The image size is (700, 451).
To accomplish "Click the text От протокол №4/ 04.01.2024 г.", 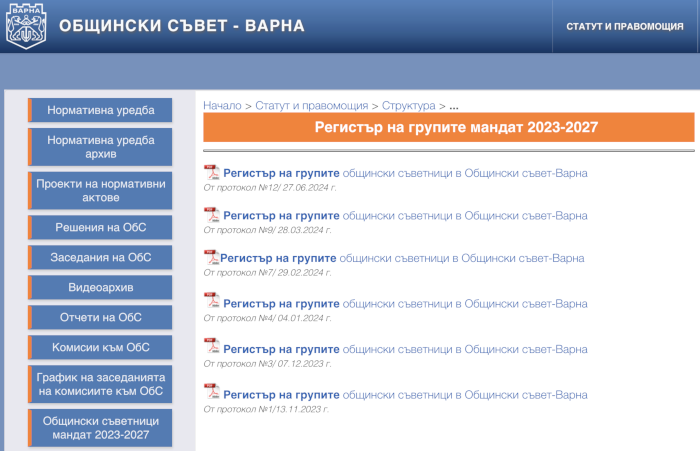I will [267, 318].
